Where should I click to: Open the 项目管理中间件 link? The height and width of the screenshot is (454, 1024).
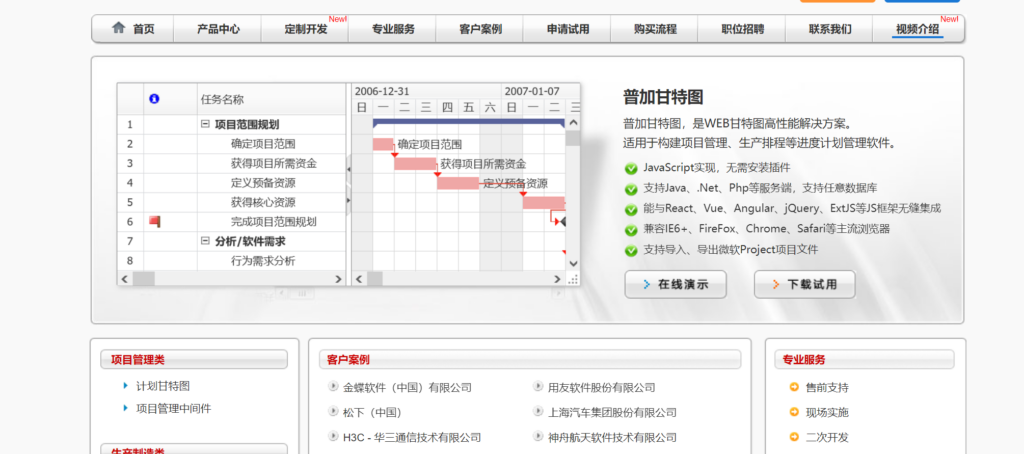point(173,408)
